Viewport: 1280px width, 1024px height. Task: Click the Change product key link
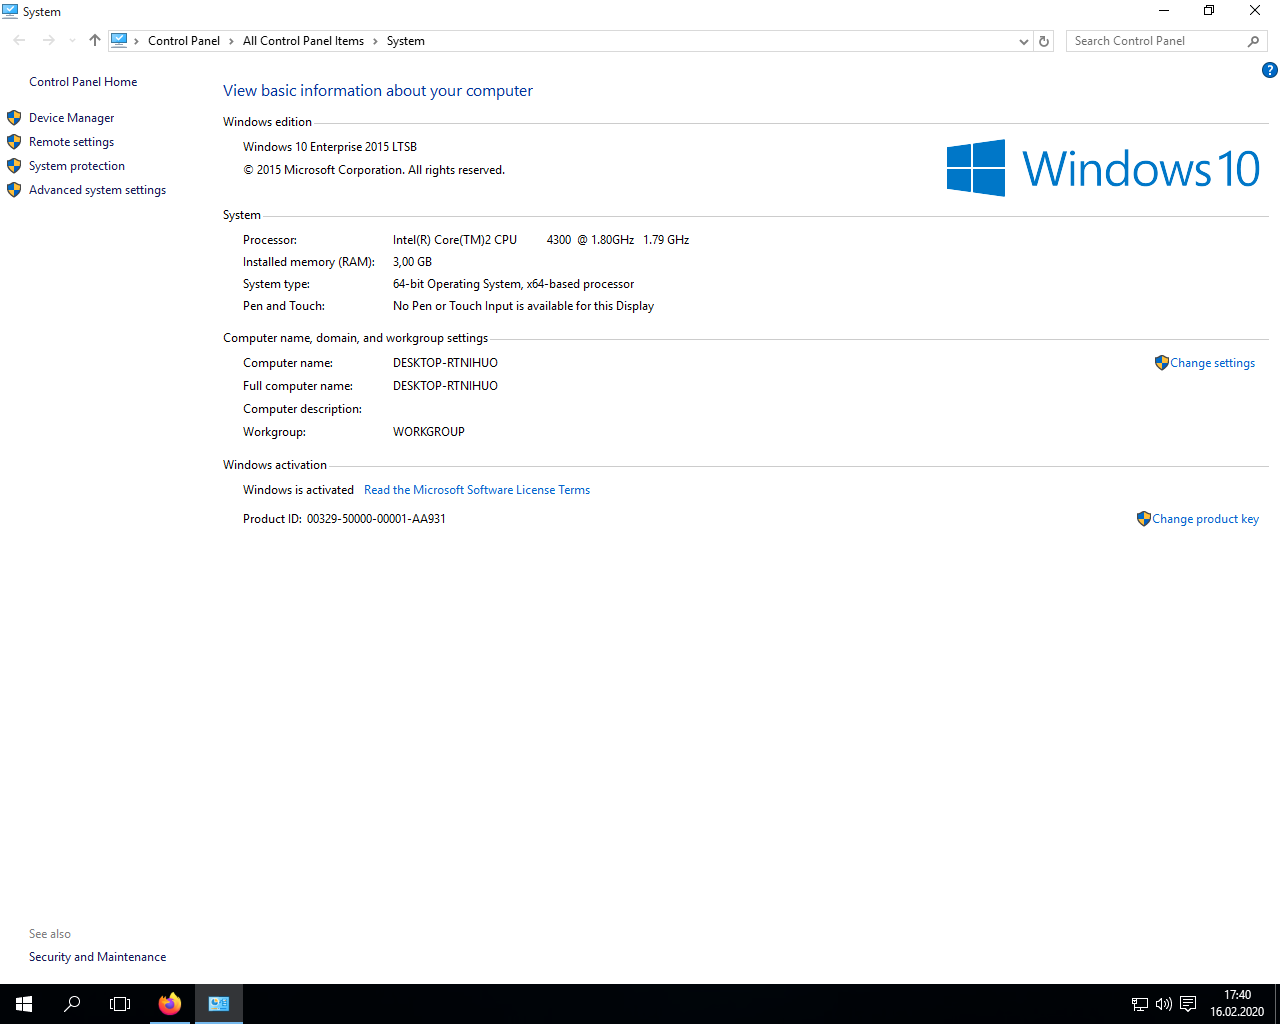1205,519
